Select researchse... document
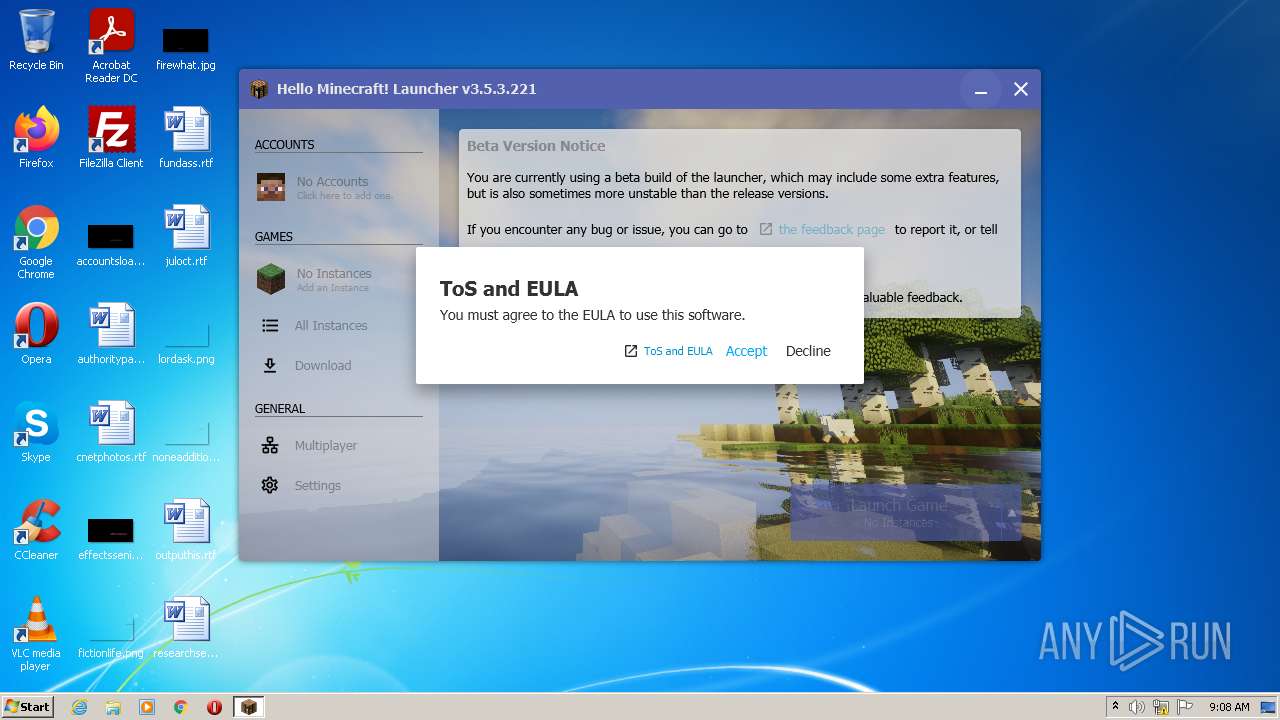Viewport: 1280px width, 720px height. coord(186,628)
